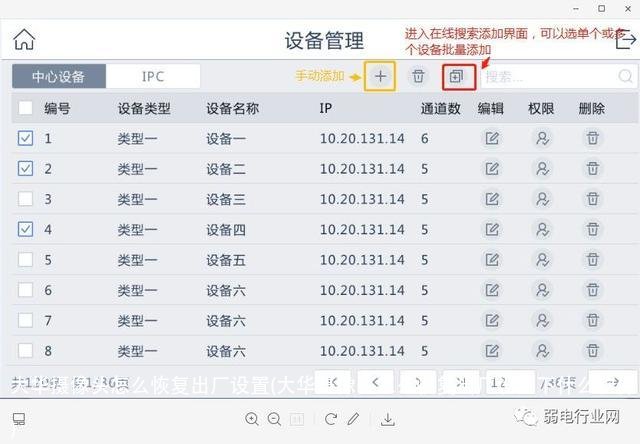Screen dimensions: 640x444
Task: Add a device manually with plus button
Action: [380, 76]
